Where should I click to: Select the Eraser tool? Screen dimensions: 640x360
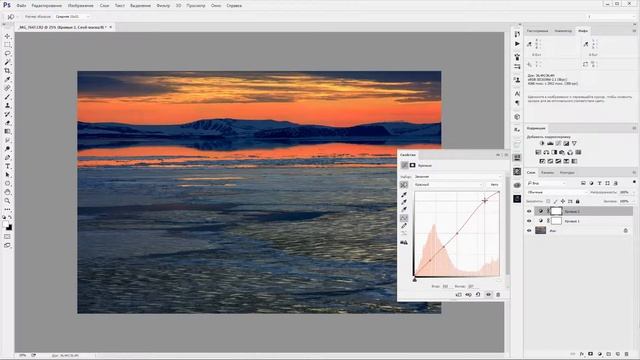click(7, 122)
